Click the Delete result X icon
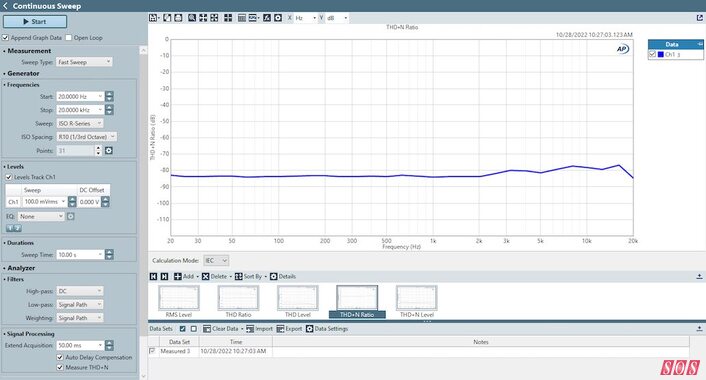The width and height of the screenshot is (706, 380). coord(205,276)
